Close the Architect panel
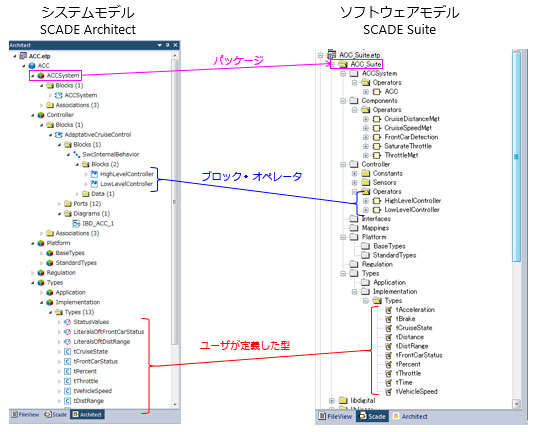 point(175,45)
